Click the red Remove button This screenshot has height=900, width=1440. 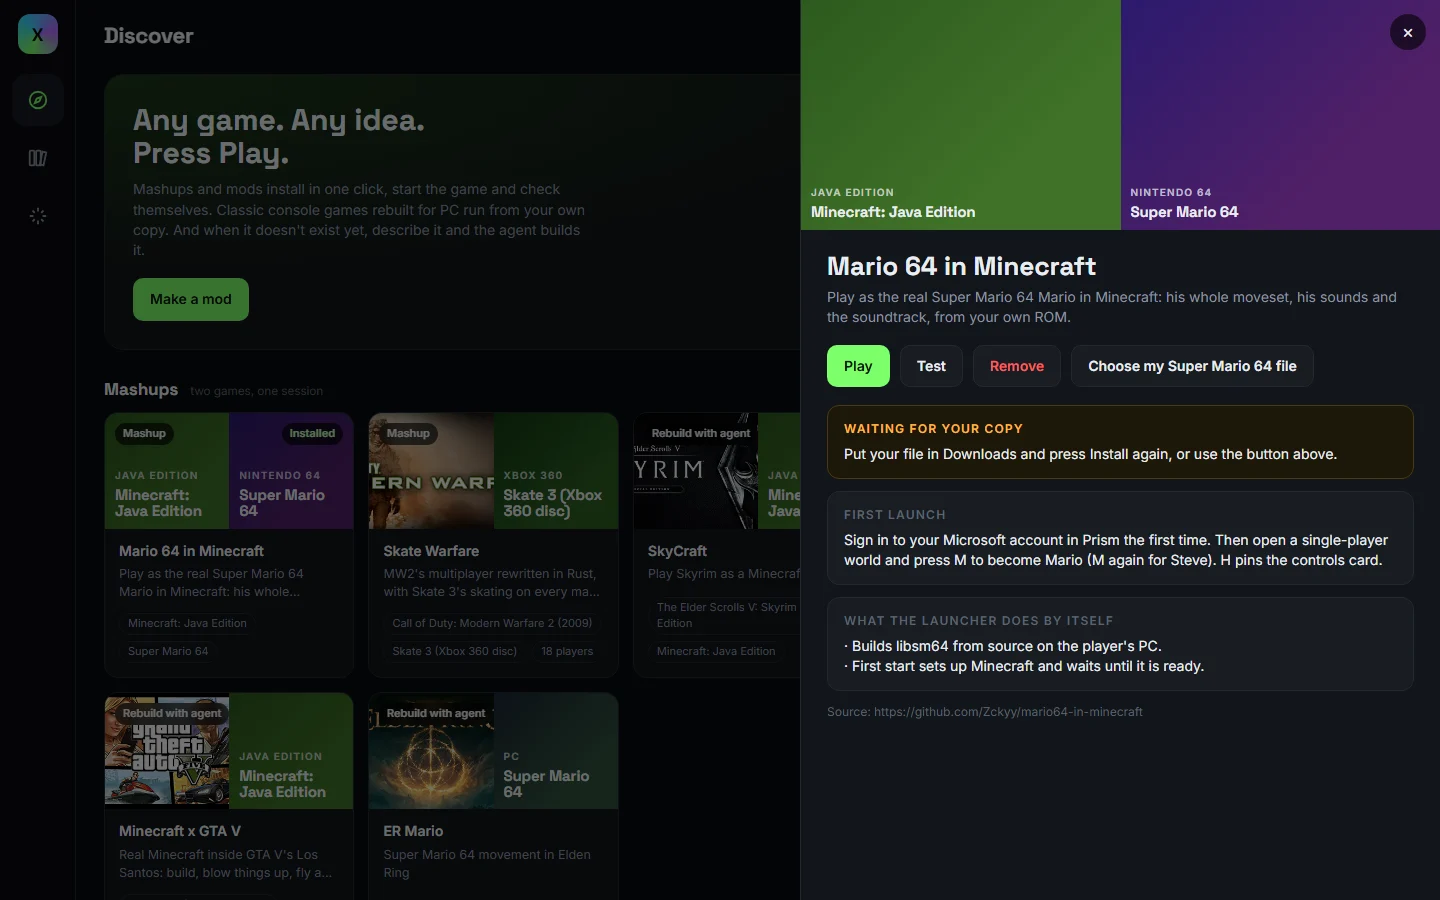pos(1017,366)
